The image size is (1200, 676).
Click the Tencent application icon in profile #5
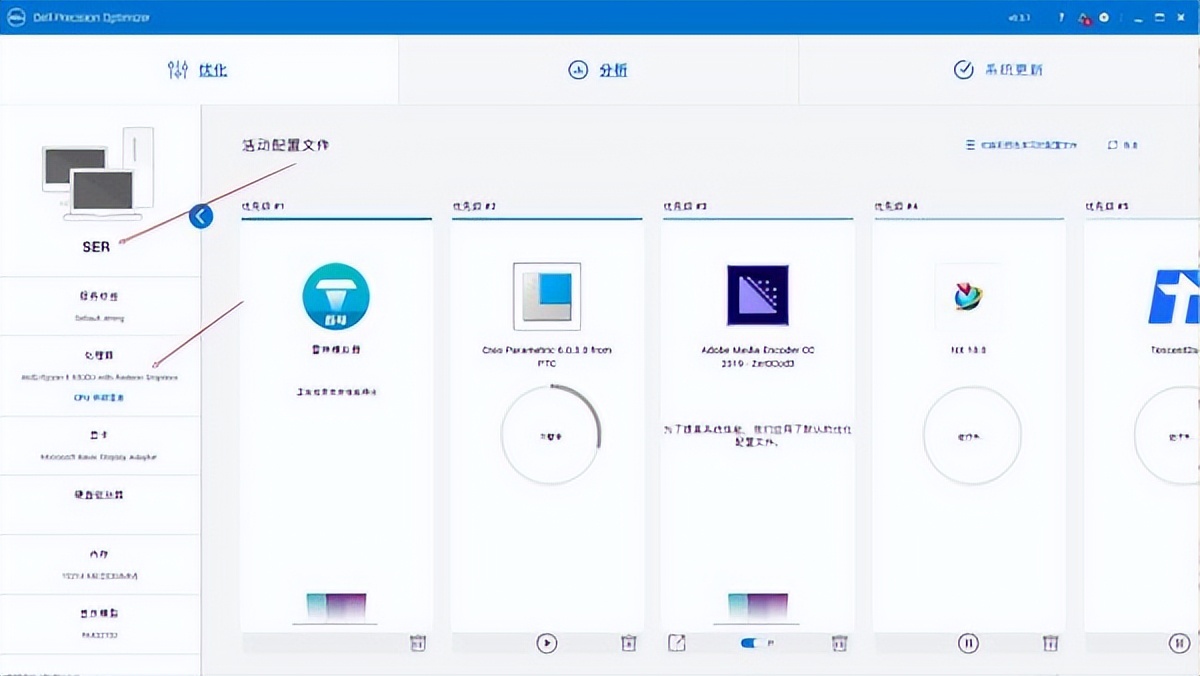click(1174, 297)
